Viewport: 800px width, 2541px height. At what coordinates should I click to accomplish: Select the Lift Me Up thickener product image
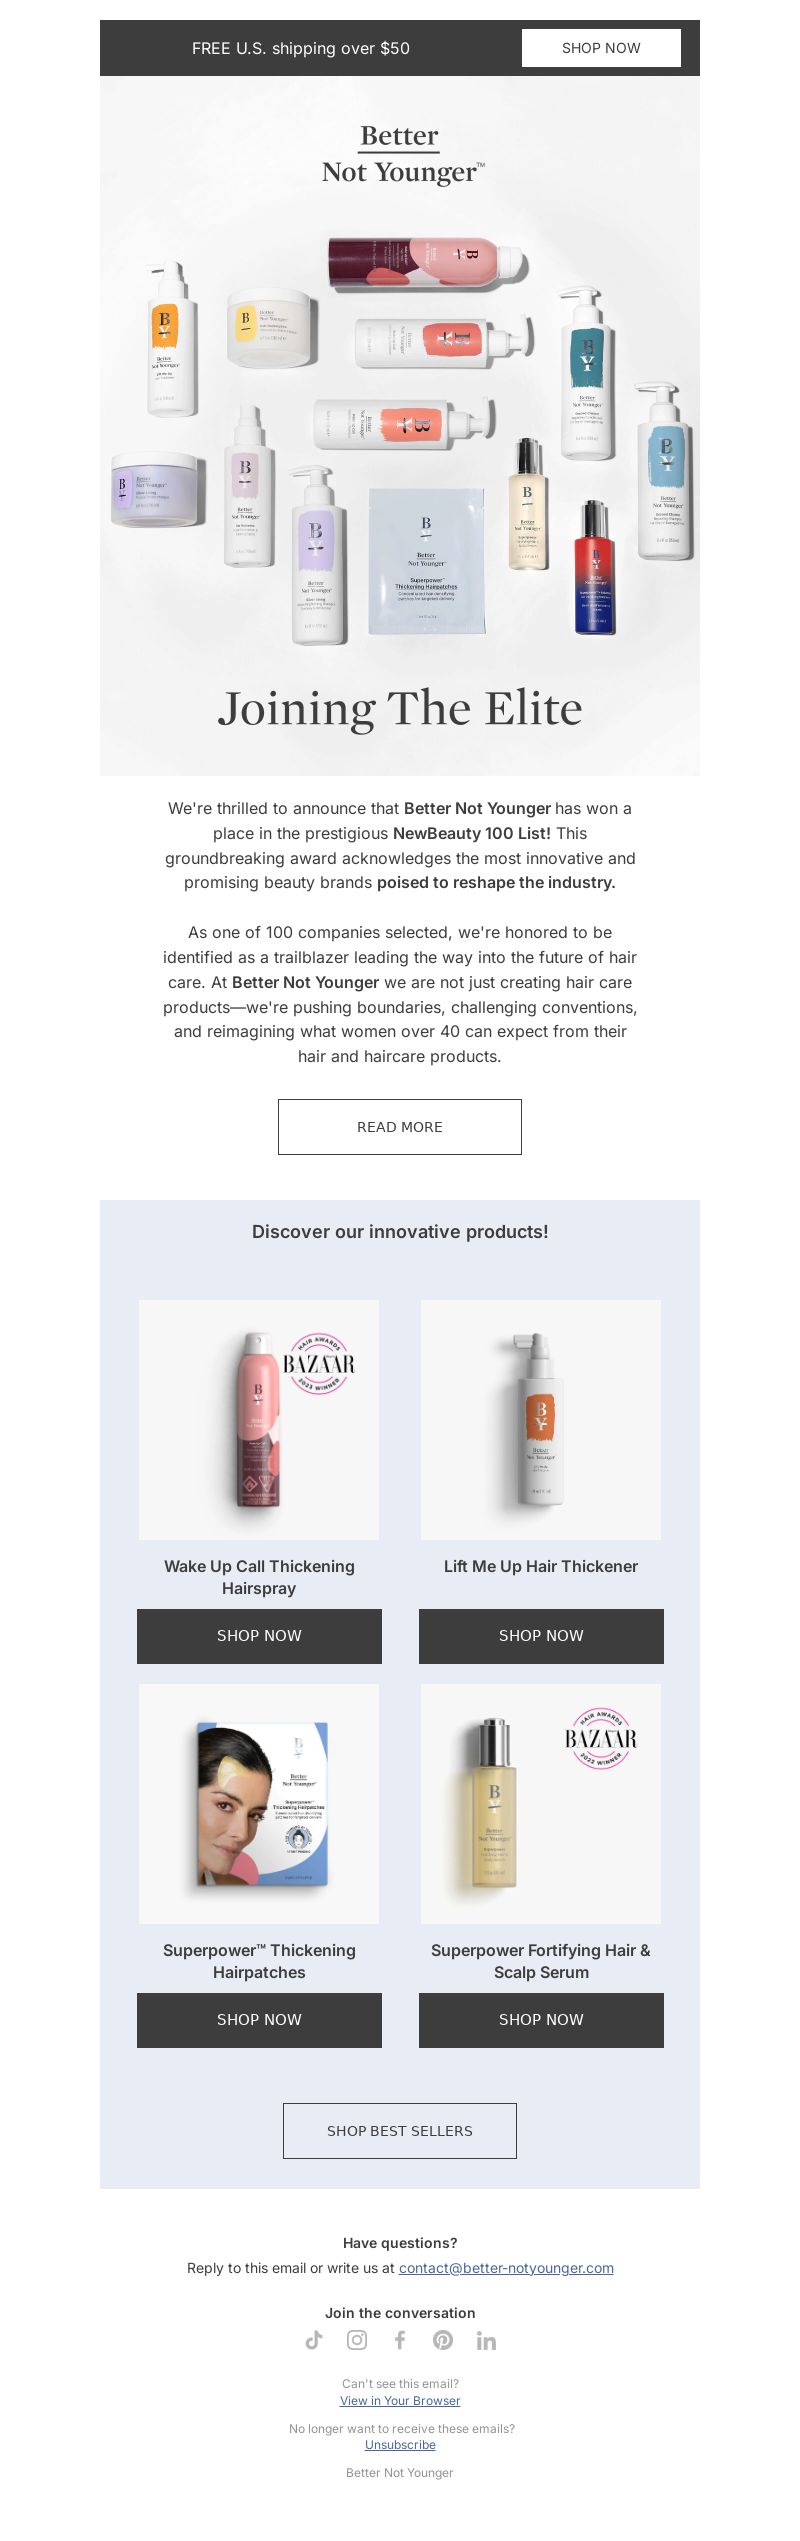(541, 1420)
